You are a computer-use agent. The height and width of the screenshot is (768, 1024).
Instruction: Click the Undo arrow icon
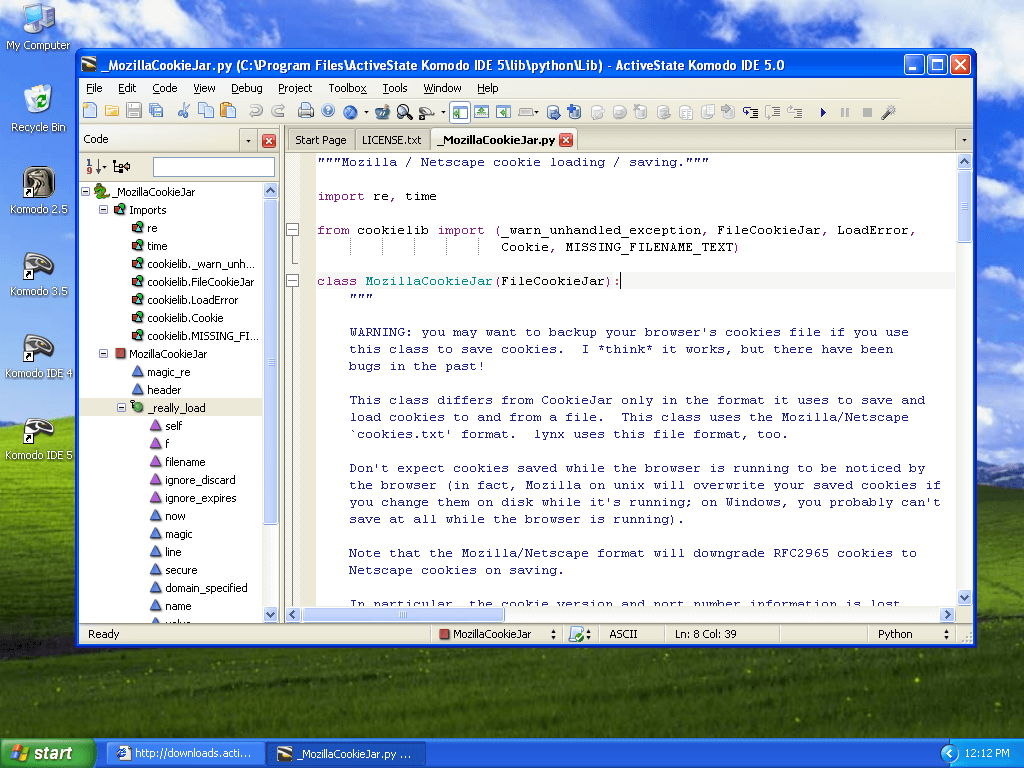click(x=255, y=112)
